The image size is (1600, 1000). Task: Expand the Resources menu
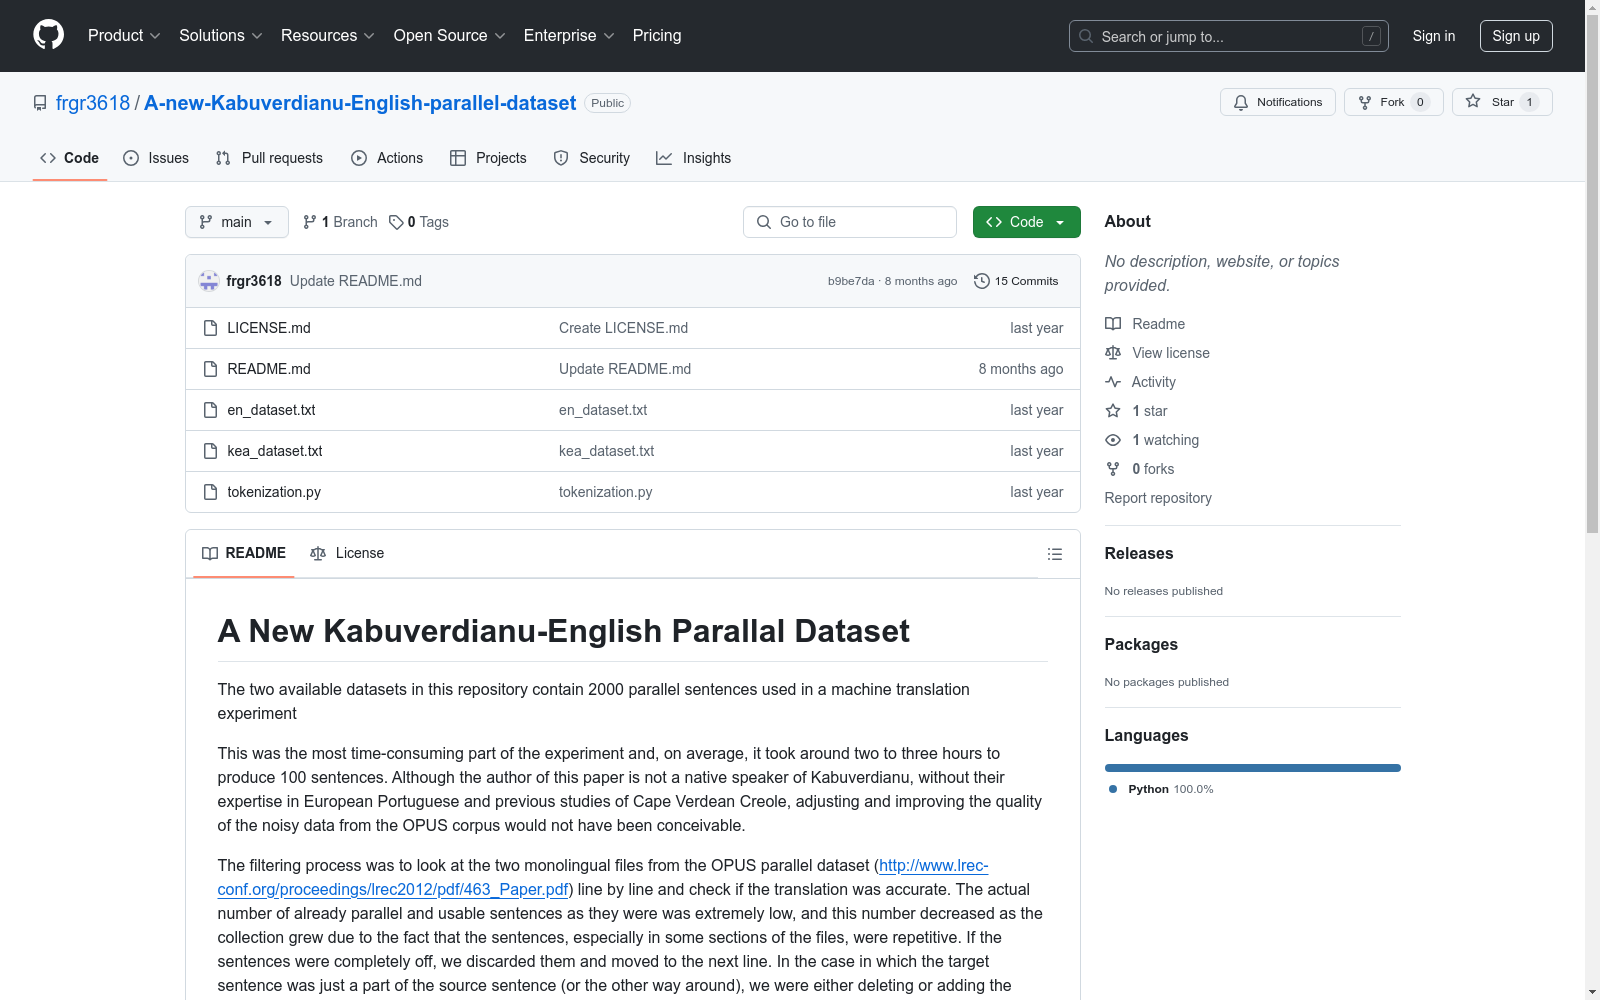[x=328, y=35]
